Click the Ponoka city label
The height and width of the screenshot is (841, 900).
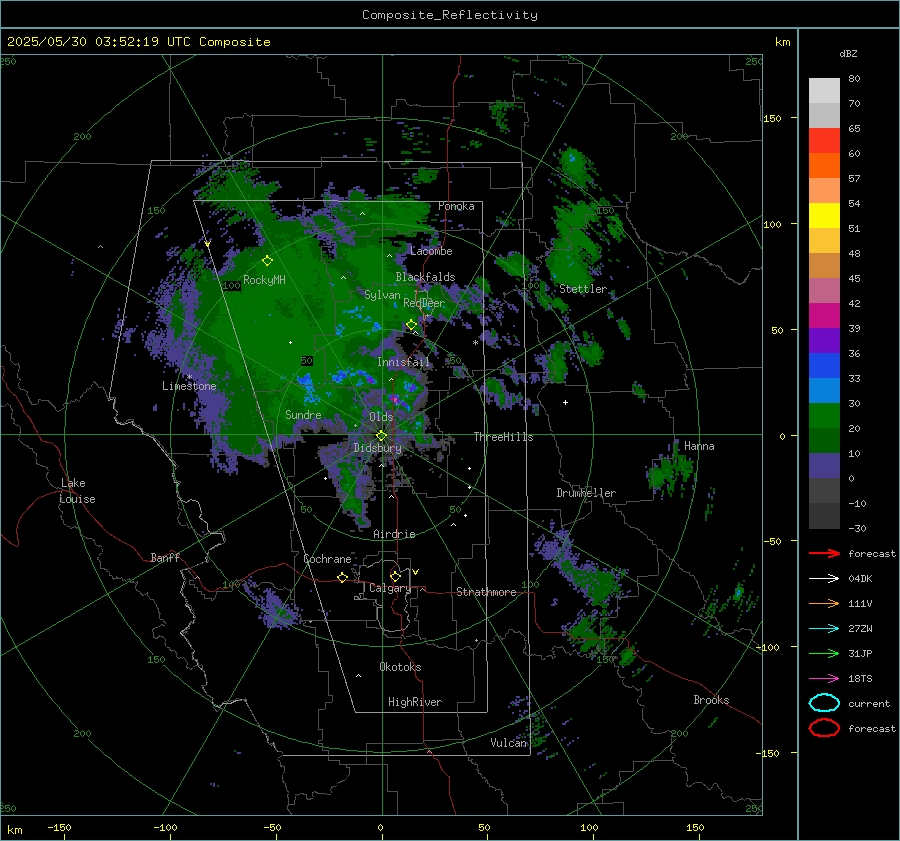point(456,206)
